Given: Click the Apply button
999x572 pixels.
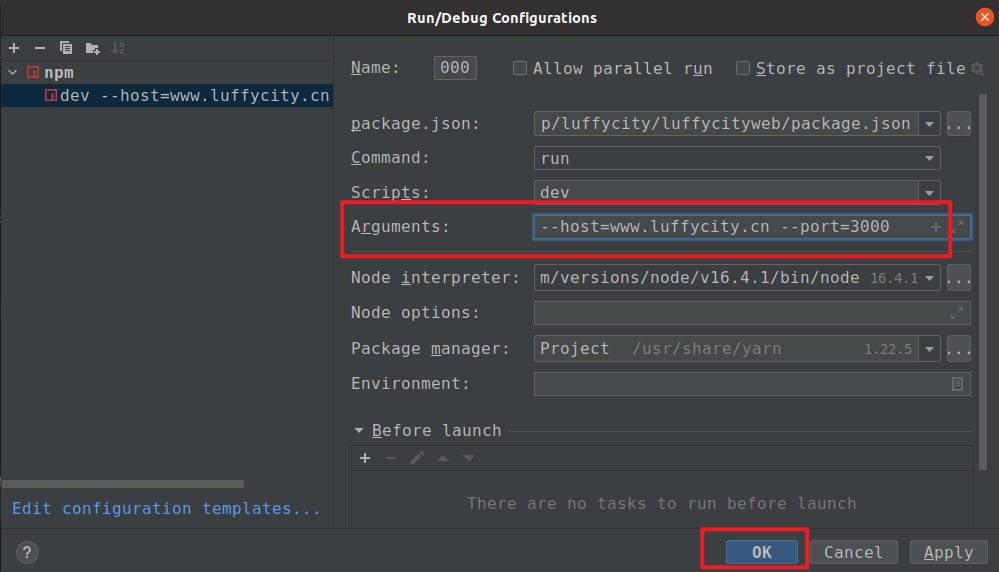Looking at the screenshot, I should click(949, 552).
